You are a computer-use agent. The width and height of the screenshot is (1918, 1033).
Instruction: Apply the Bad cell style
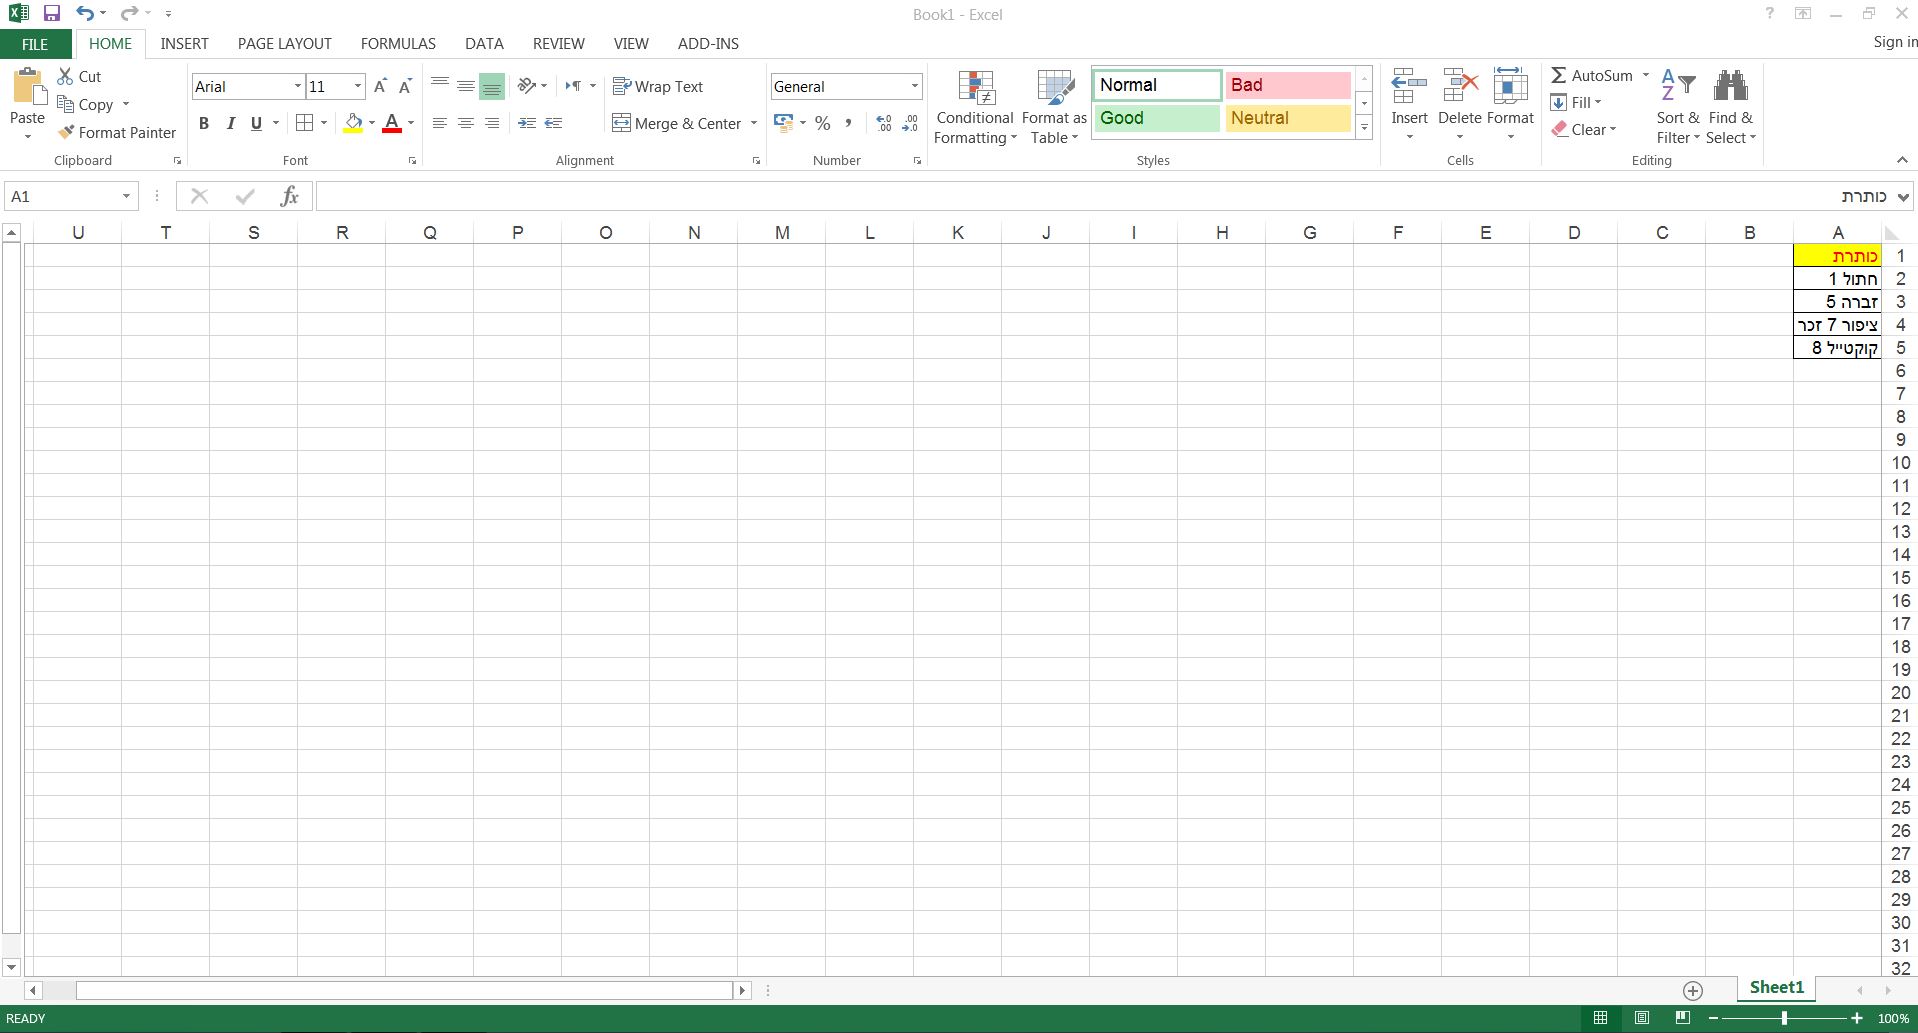coord(1288,85)
